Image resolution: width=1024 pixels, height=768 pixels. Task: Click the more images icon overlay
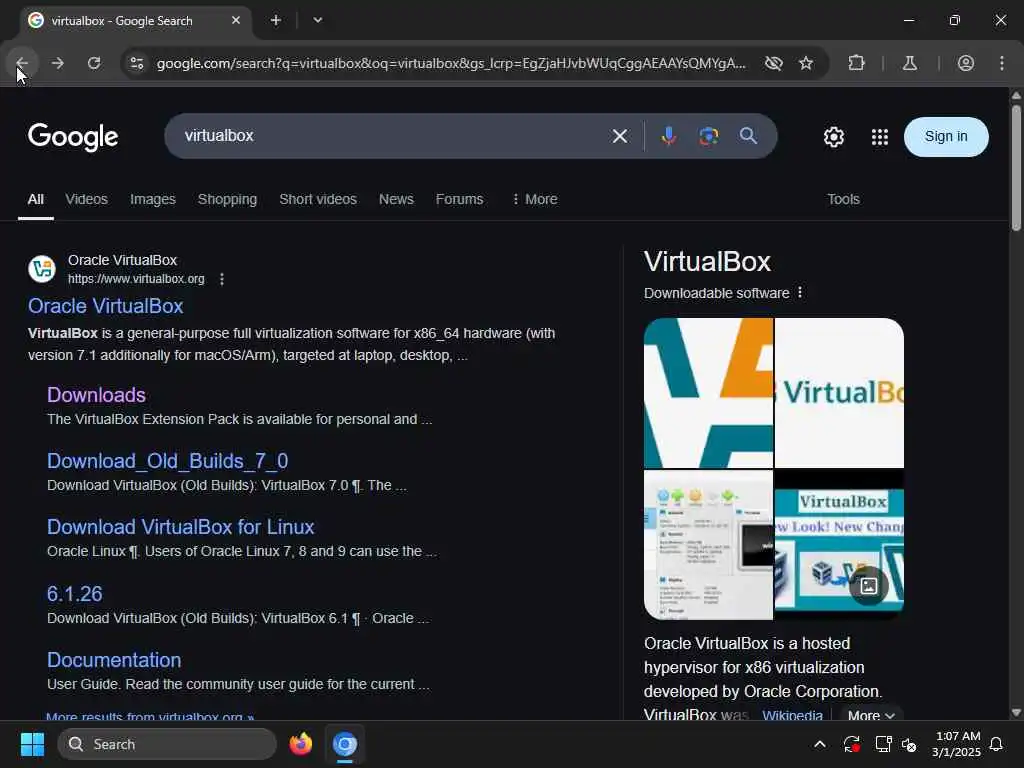tap(869, 586)
